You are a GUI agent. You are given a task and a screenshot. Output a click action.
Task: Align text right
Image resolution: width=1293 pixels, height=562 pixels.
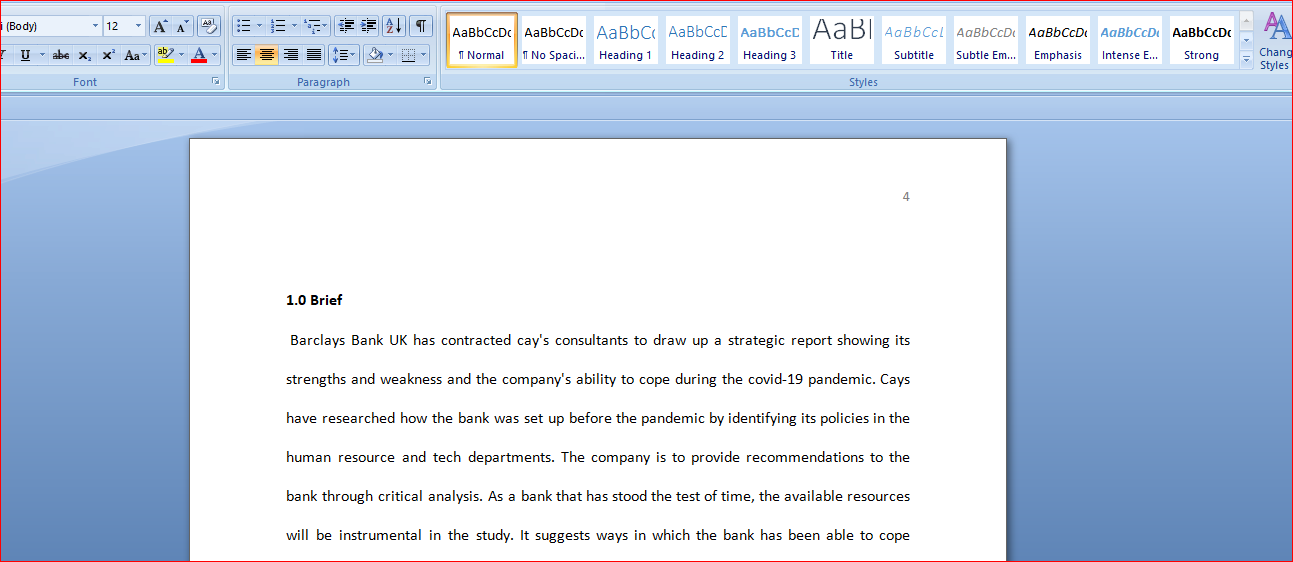(x=290, y=55)
